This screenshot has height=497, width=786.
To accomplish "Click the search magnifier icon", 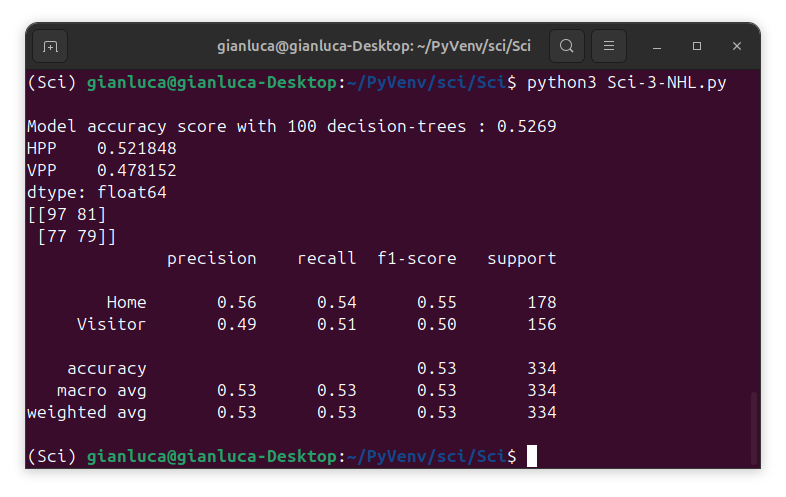I will point(566,46).
